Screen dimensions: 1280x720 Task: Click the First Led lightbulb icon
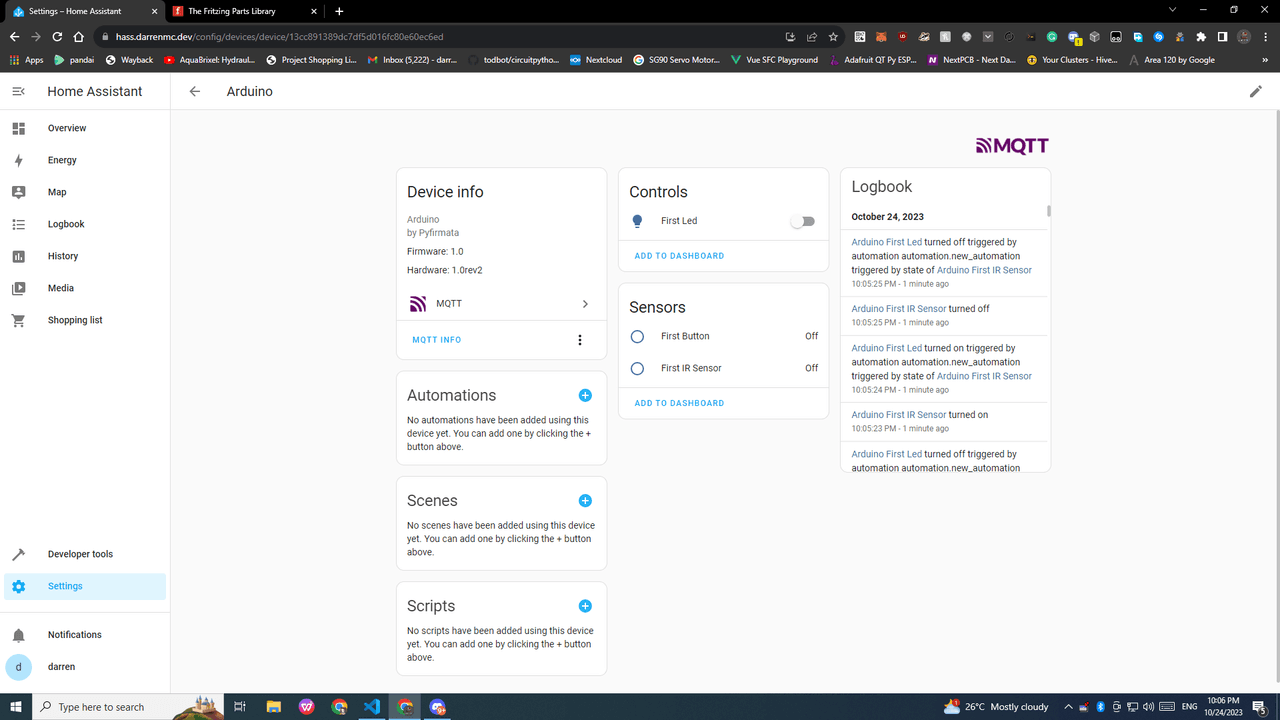pyautogui.click(x=637, y=221)
